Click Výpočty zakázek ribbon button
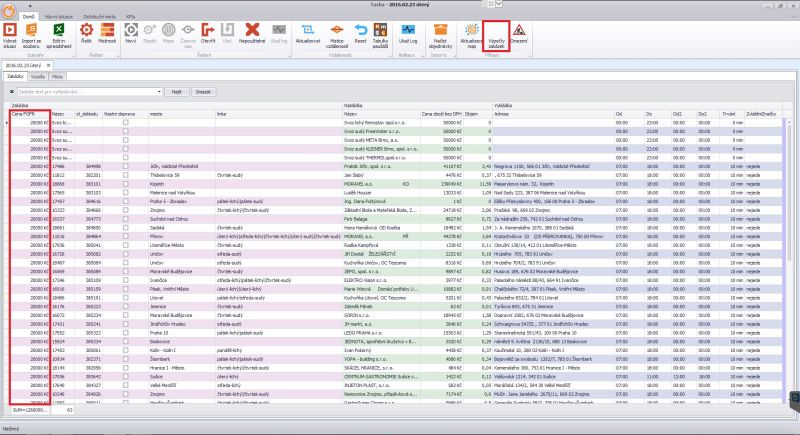This screenshot has height=435, width=800. tap(496, 36)
